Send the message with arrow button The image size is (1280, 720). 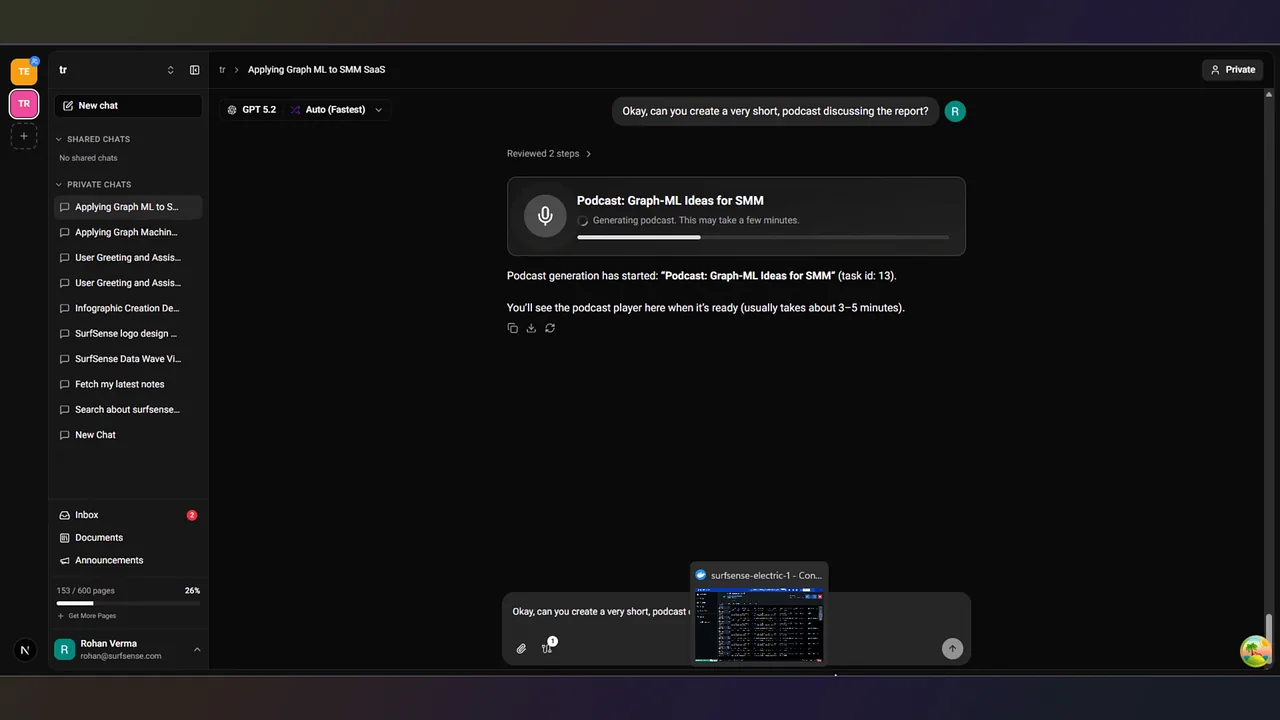[952, 649]
